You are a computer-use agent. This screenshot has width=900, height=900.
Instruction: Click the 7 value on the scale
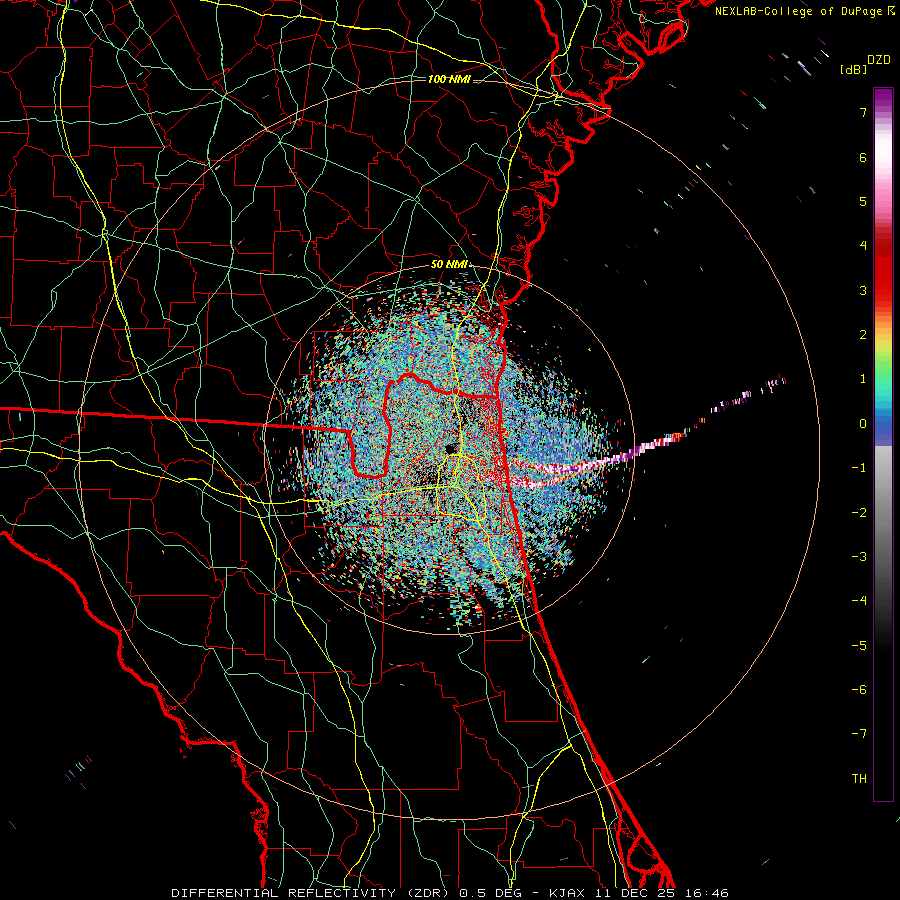863,112
